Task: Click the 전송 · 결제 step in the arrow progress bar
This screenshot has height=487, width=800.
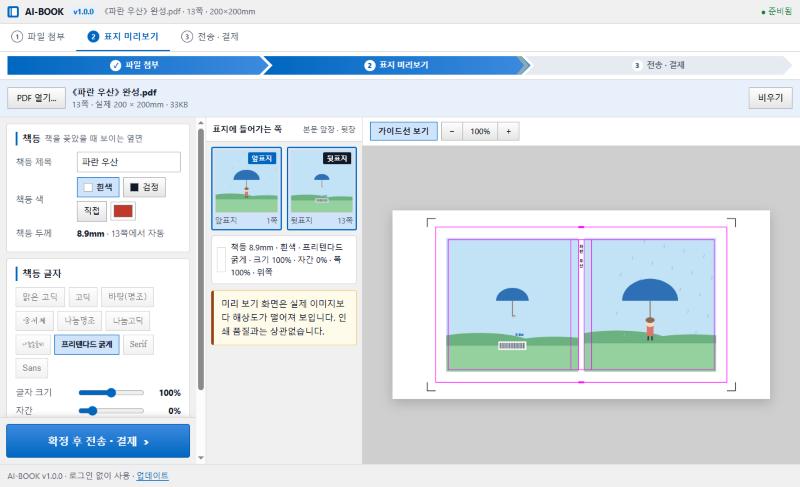Action: pyautogui.click(x=659, y=65)
